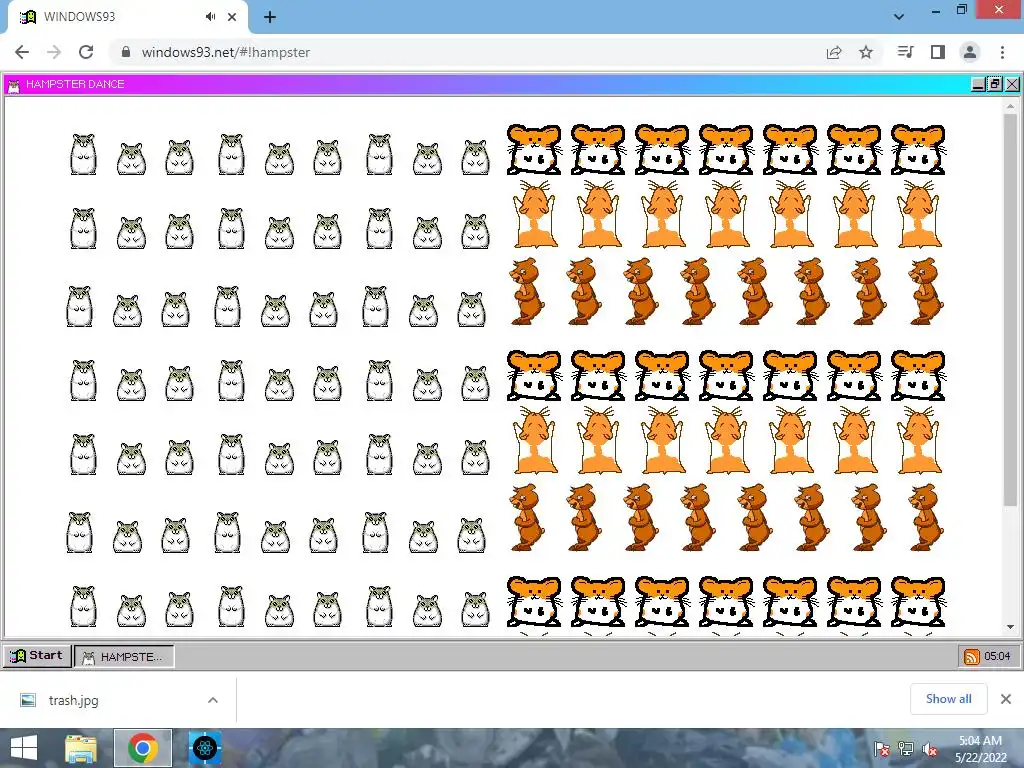Select the WINDOWS93 tab
1024x768 pixels.
(x=127, y=17)
